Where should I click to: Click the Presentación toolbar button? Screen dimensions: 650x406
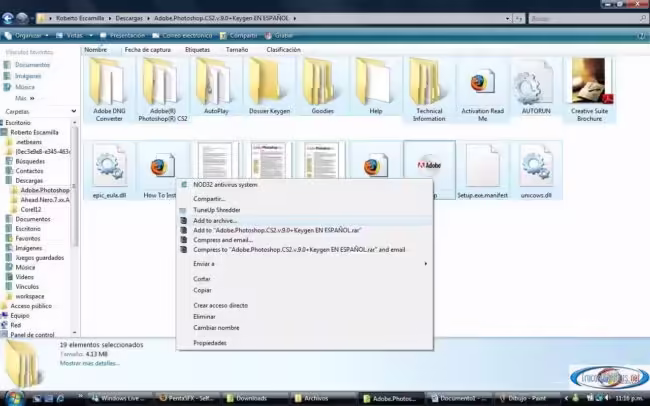[123, 36]
